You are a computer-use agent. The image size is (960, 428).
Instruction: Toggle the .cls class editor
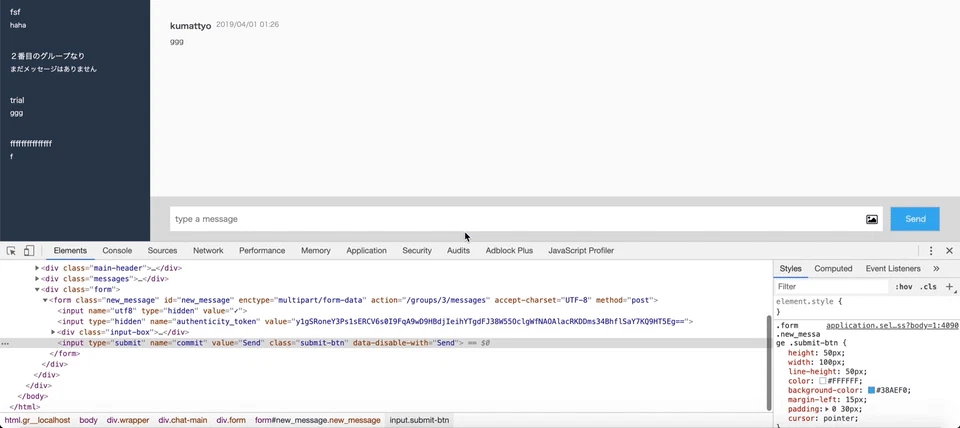coord(928,287)
